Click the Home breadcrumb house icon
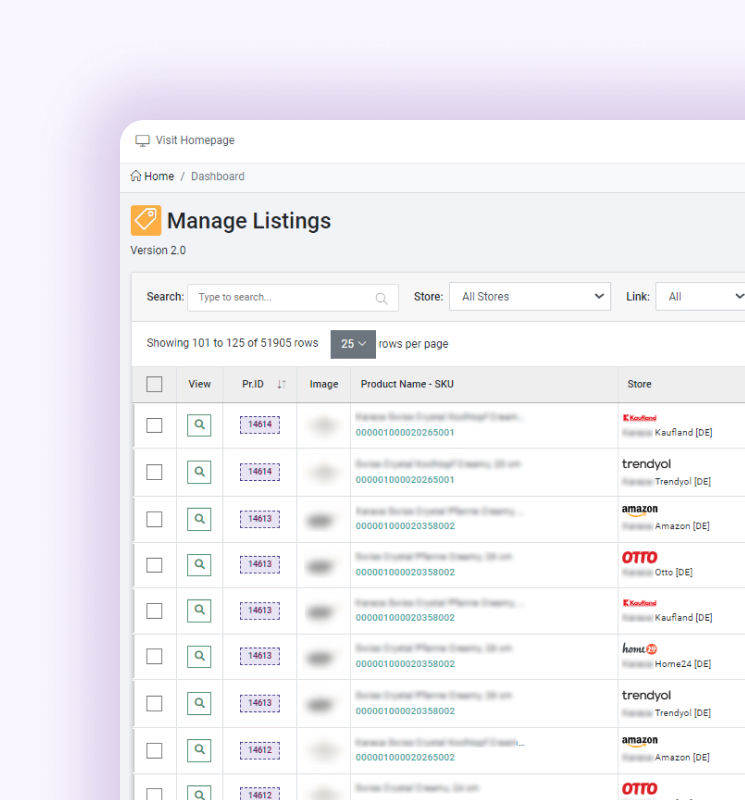Image resolution: width=745 pixels, height=800 pixels. [x=136, y=176]
